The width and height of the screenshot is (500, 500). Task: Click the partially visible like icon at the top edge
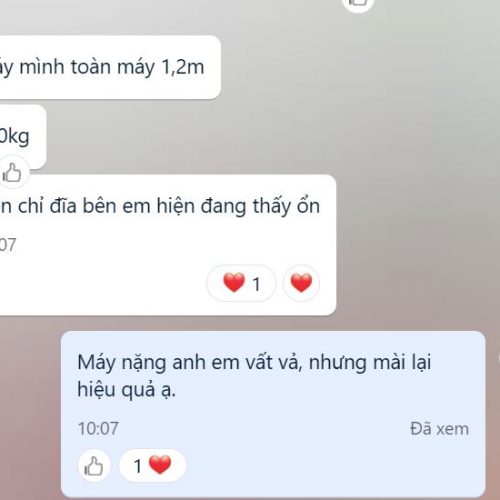[x=358, y=3]
